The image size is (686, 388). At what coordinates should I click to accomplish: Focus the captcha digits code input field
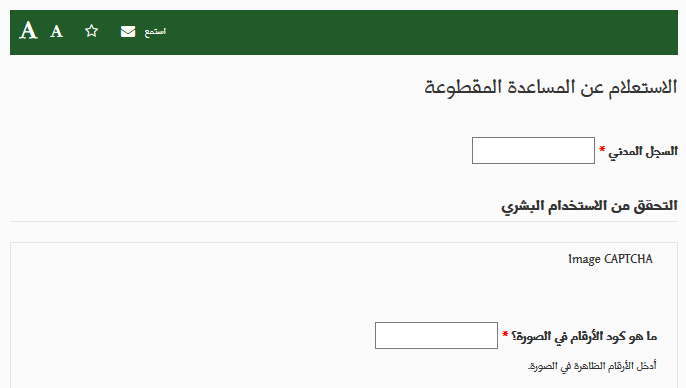pos(436,336)
